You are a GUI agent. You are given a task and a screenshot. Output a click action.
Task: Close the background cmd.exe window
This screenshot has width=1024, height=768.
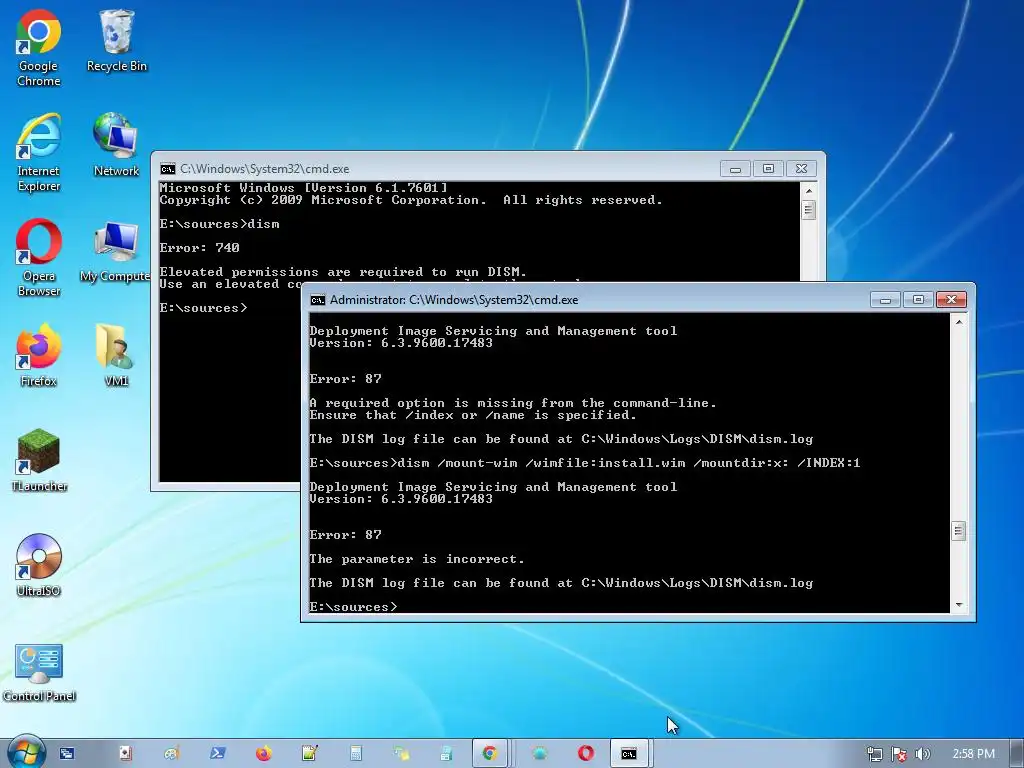pyautogui.click(x=801, y=168)
